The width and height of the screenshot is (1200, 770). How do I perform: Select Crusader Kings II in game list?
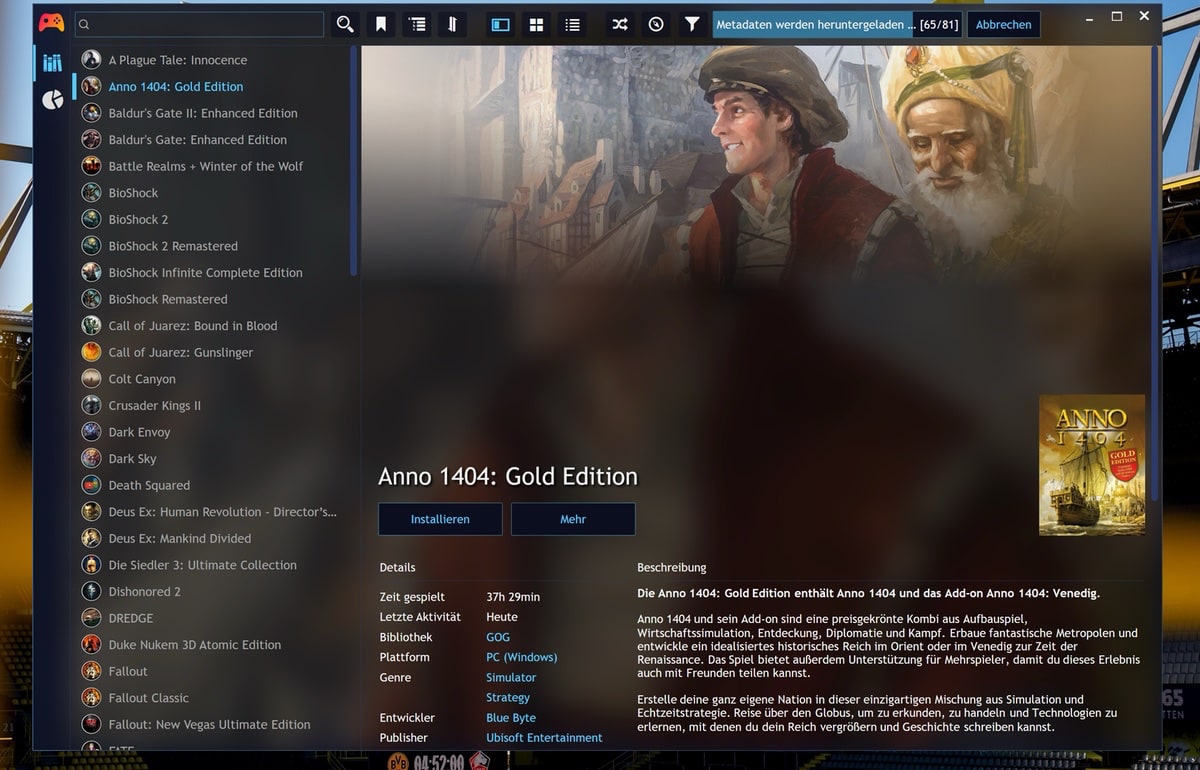coord(155,406)
